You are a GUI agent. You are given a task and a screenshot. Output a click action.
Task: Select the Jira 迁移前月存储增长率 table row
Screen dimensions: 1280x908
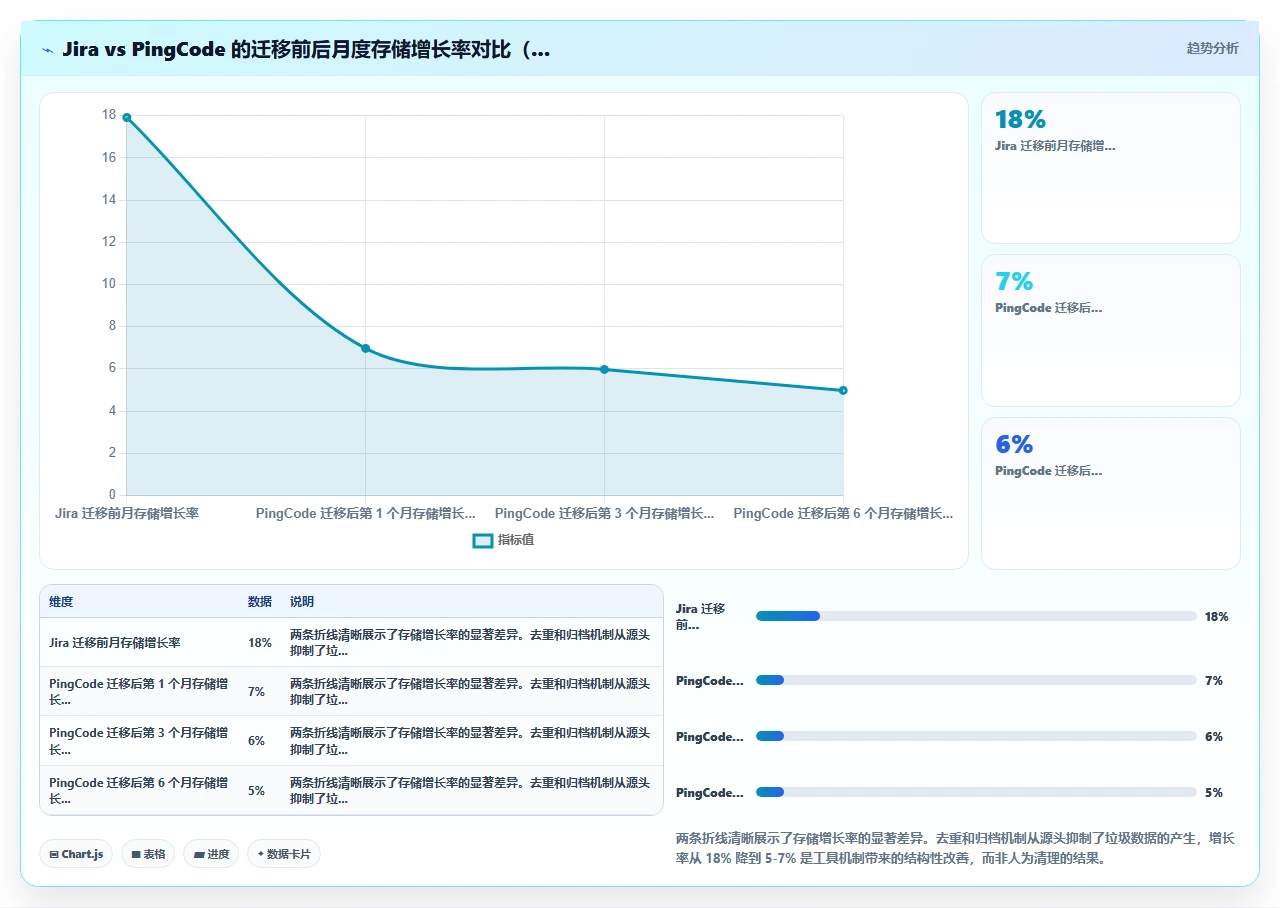(x=351, y=642)
